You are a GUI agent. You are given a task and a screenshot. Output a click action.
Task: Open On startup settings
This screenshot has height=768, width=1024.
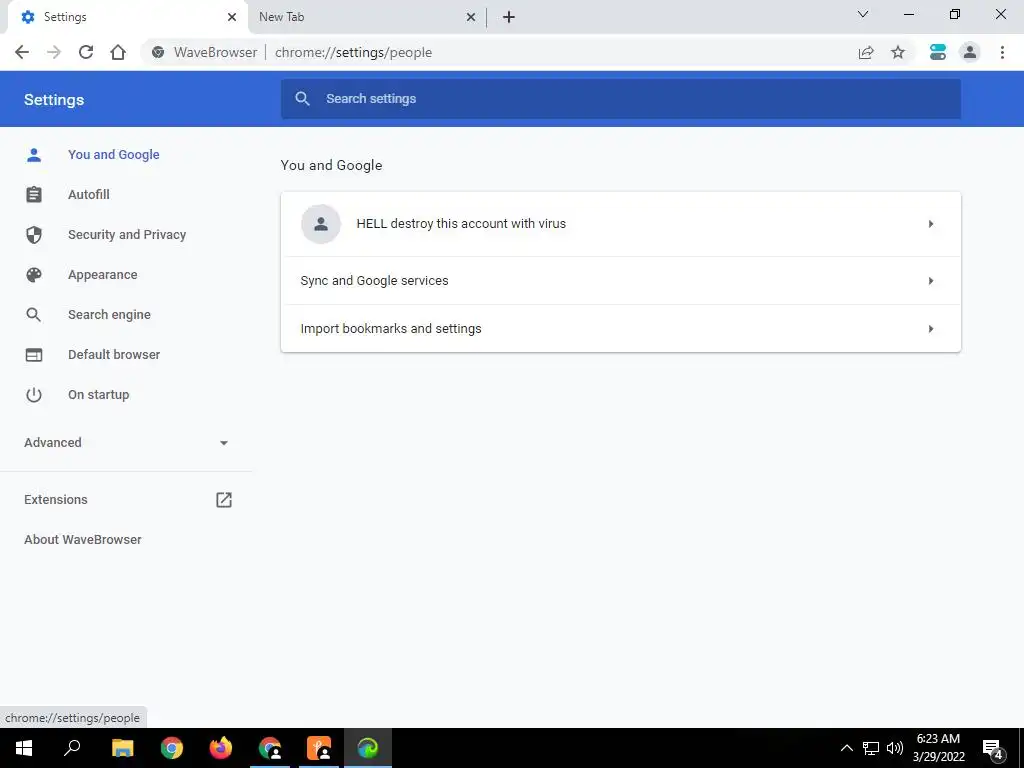tap(99, 394)
